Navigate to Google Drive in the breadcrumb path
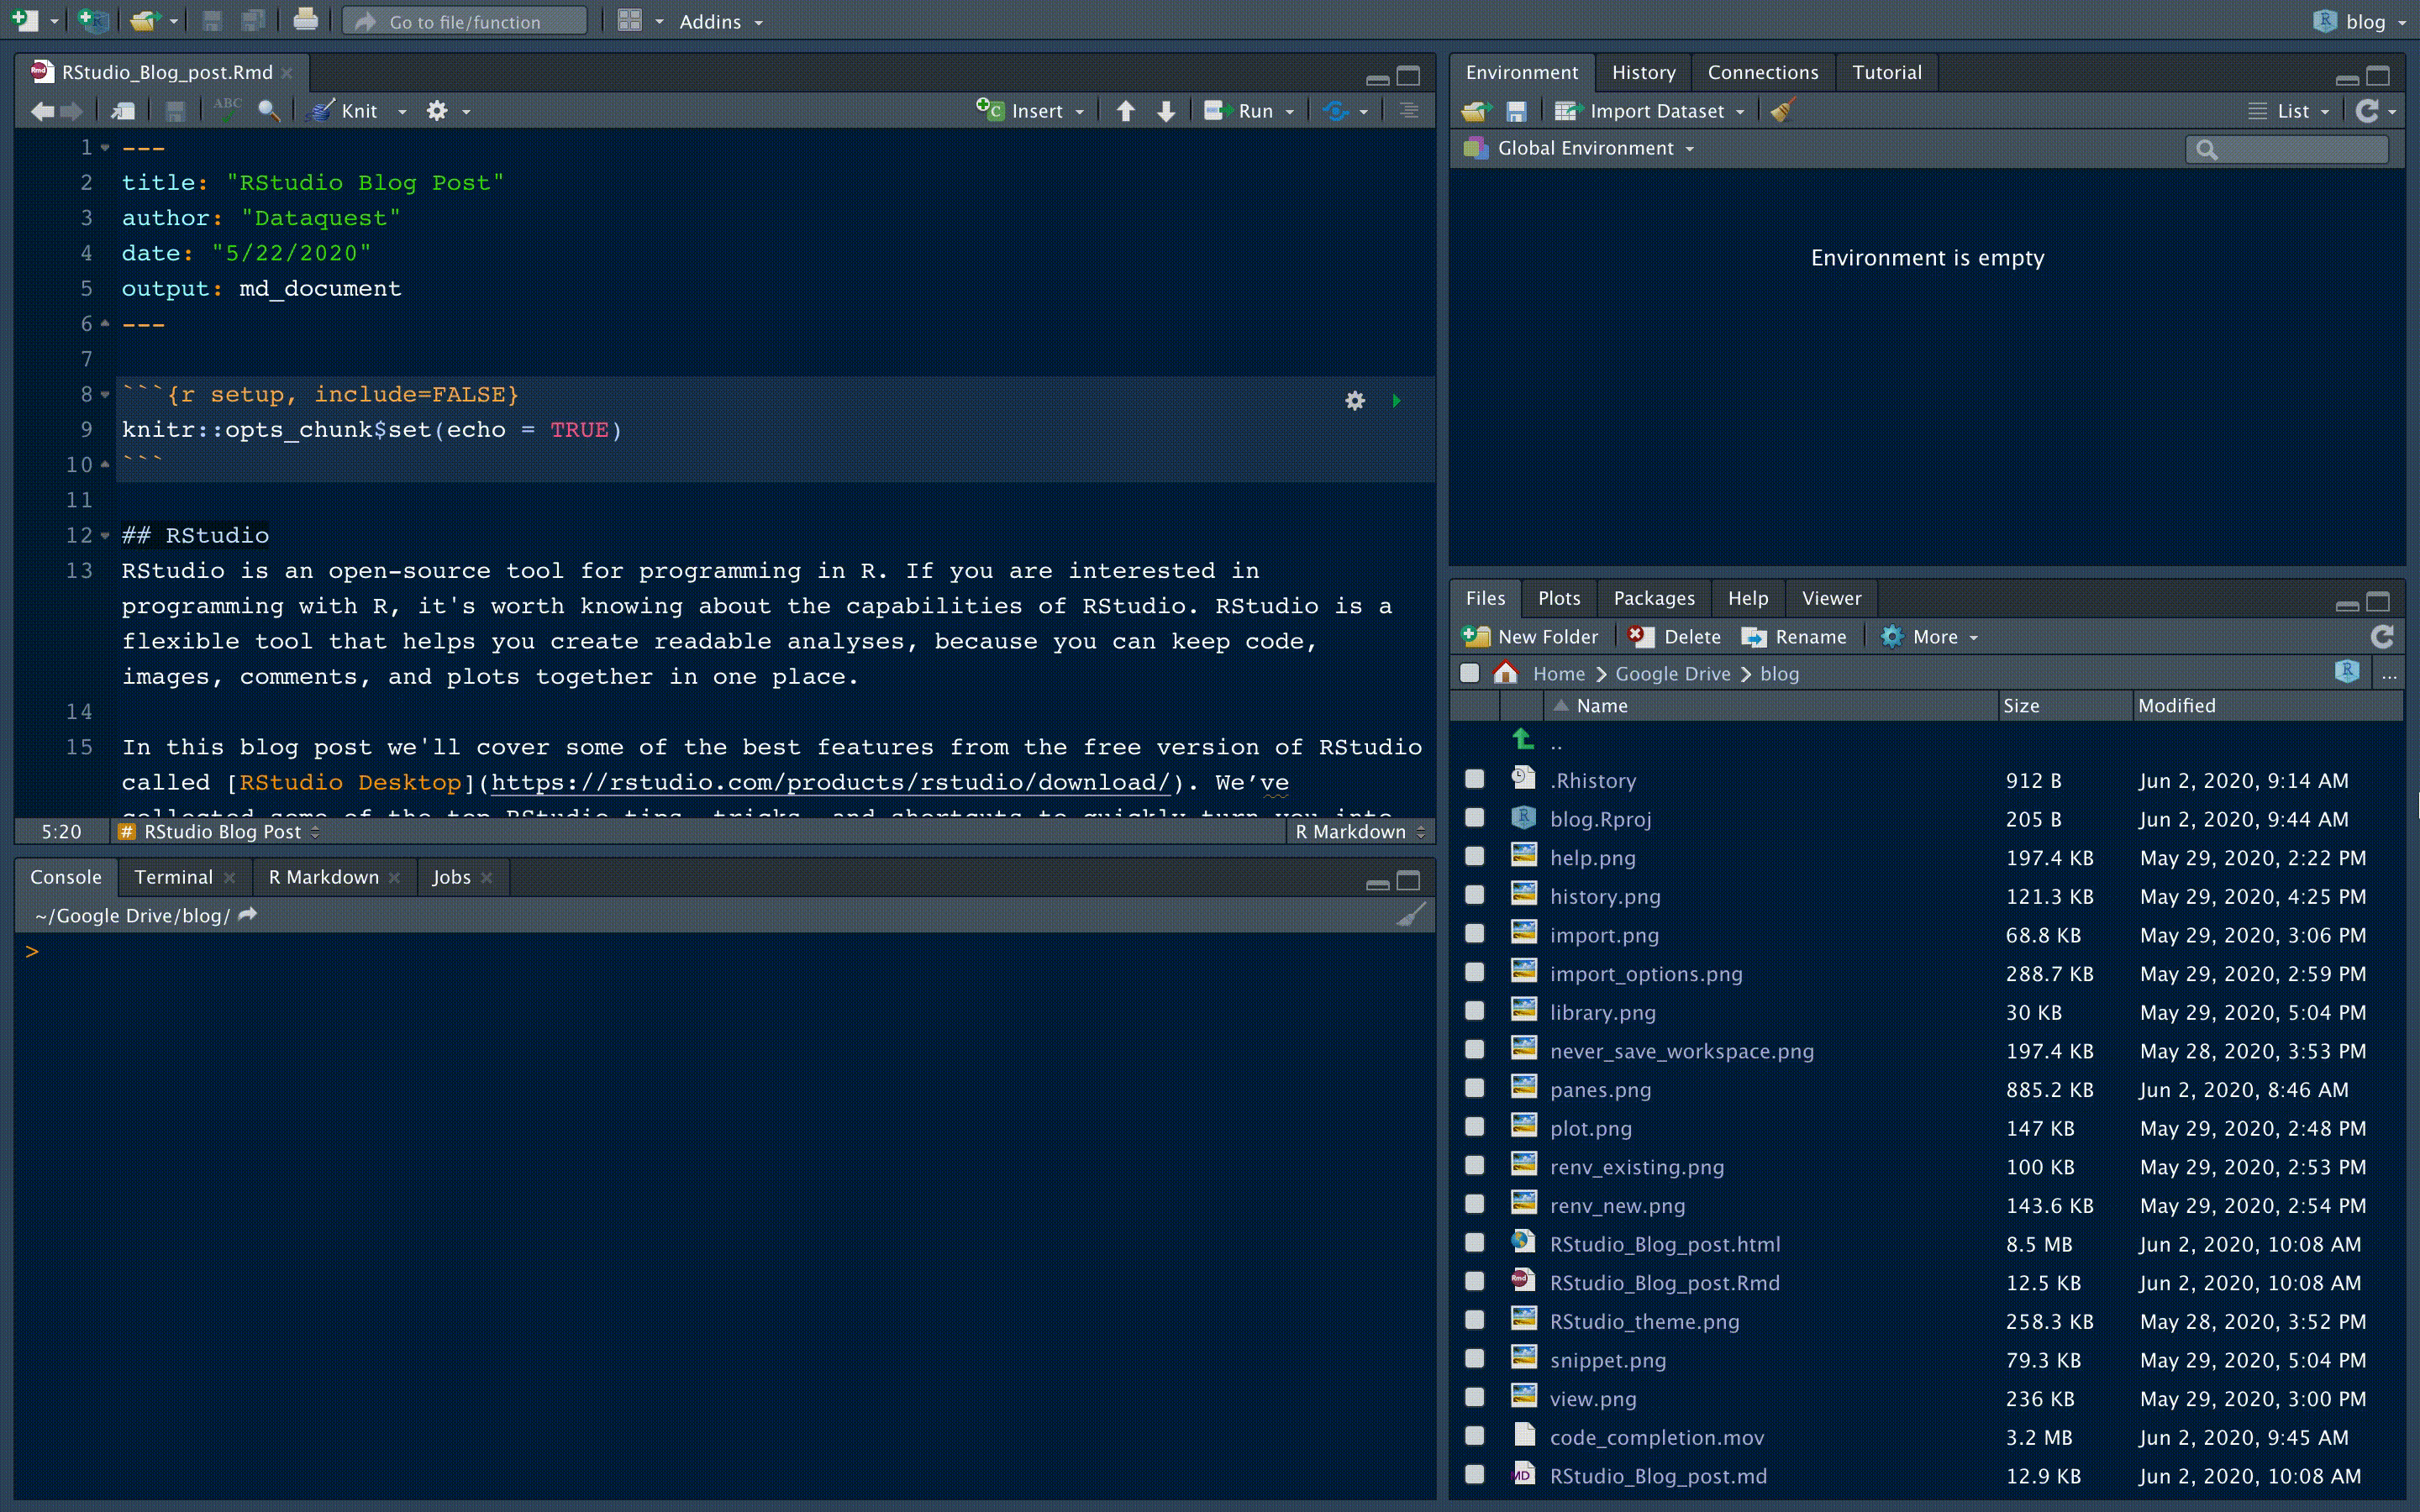The height and width of the screenshot is (1512, 2420). pos(1672,673)
